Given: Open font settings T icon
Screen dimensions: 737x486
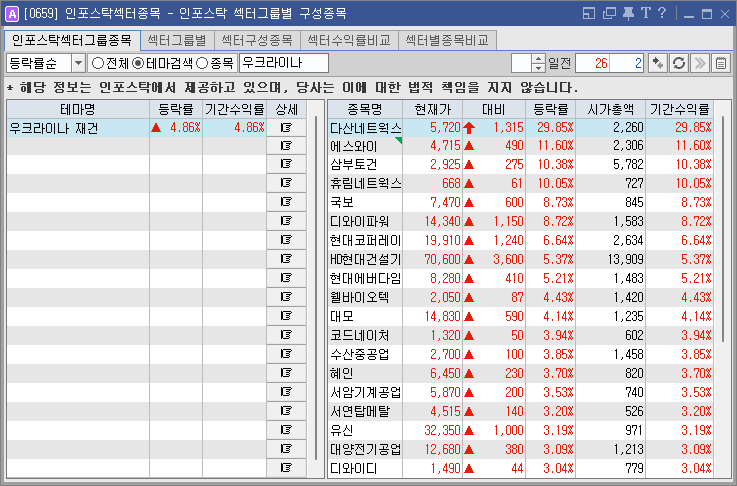Looking at the screenshot, I should click(x=646, y=13).
